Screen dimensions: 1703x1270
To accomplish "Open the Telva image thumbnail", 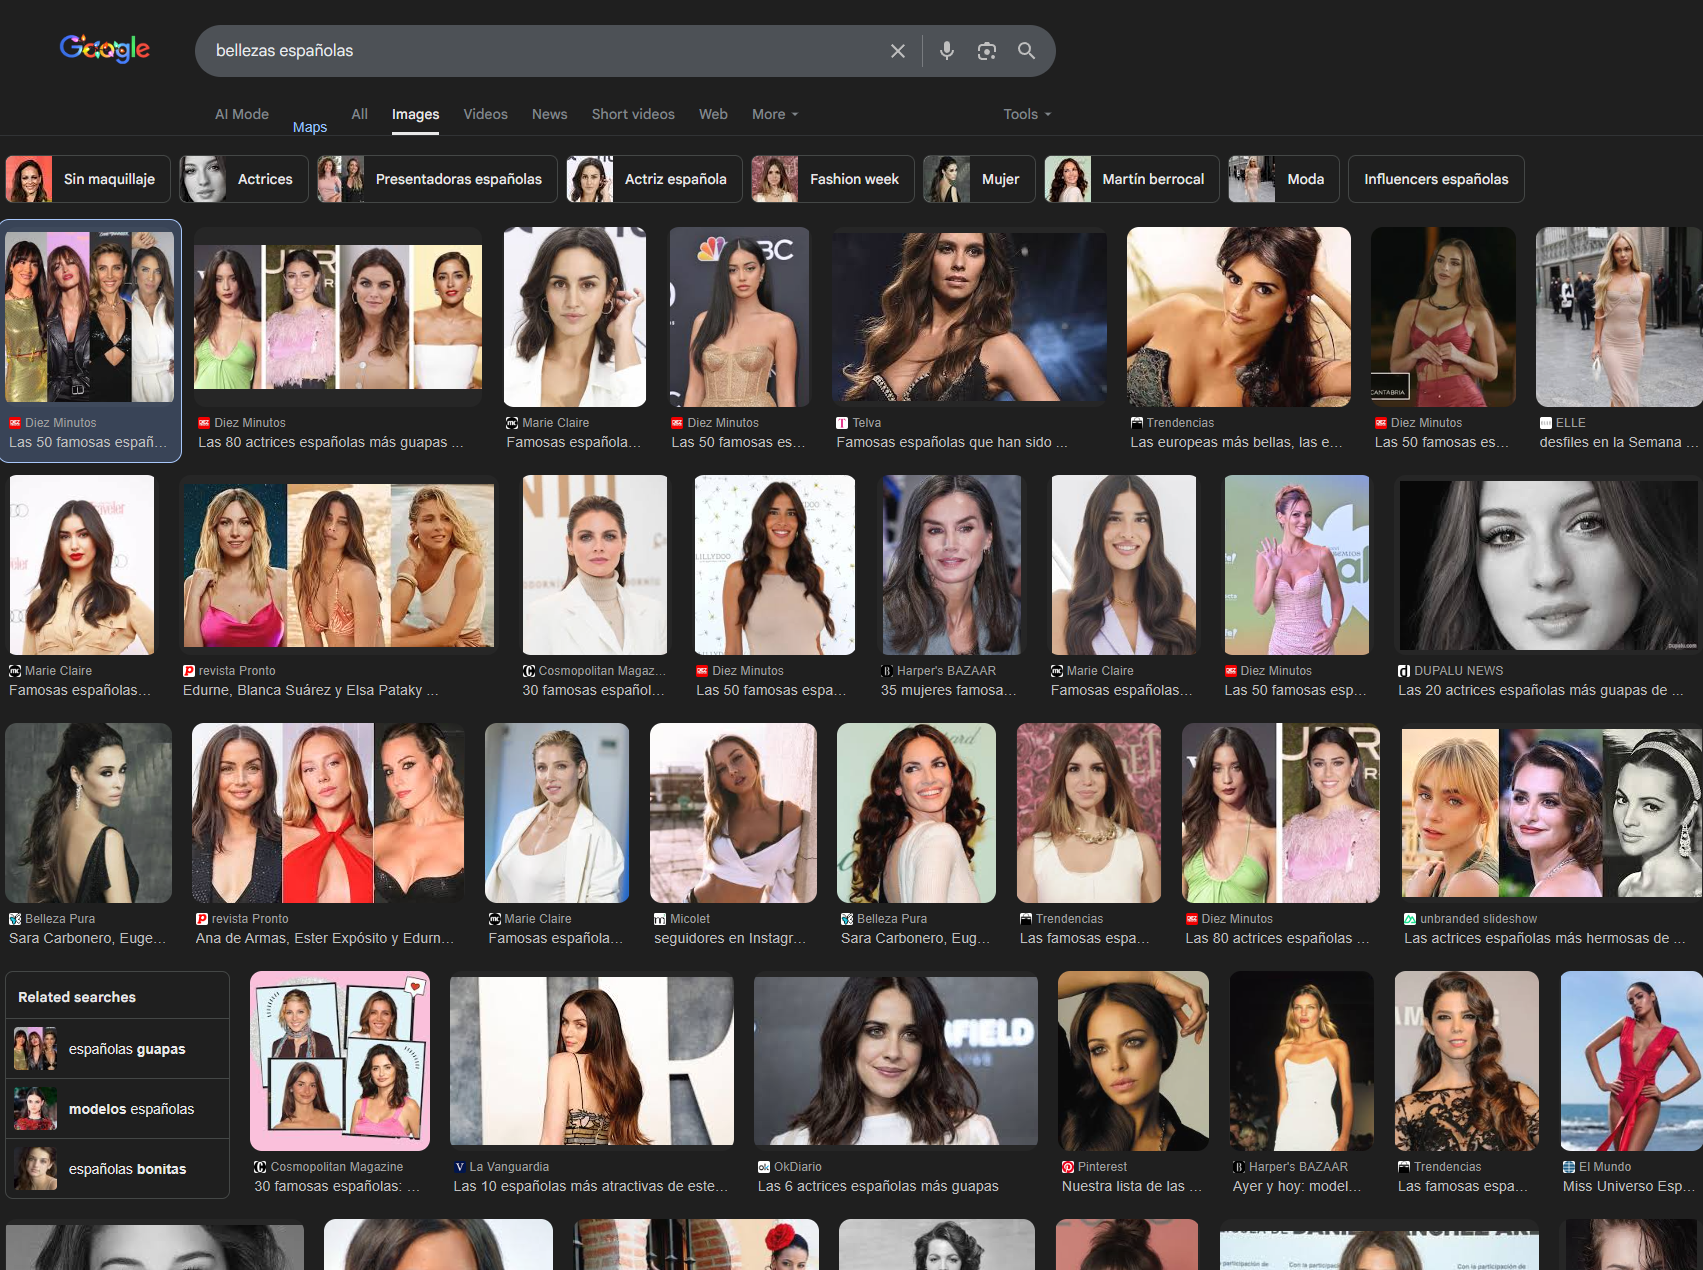I will click(x=970, y=316).
